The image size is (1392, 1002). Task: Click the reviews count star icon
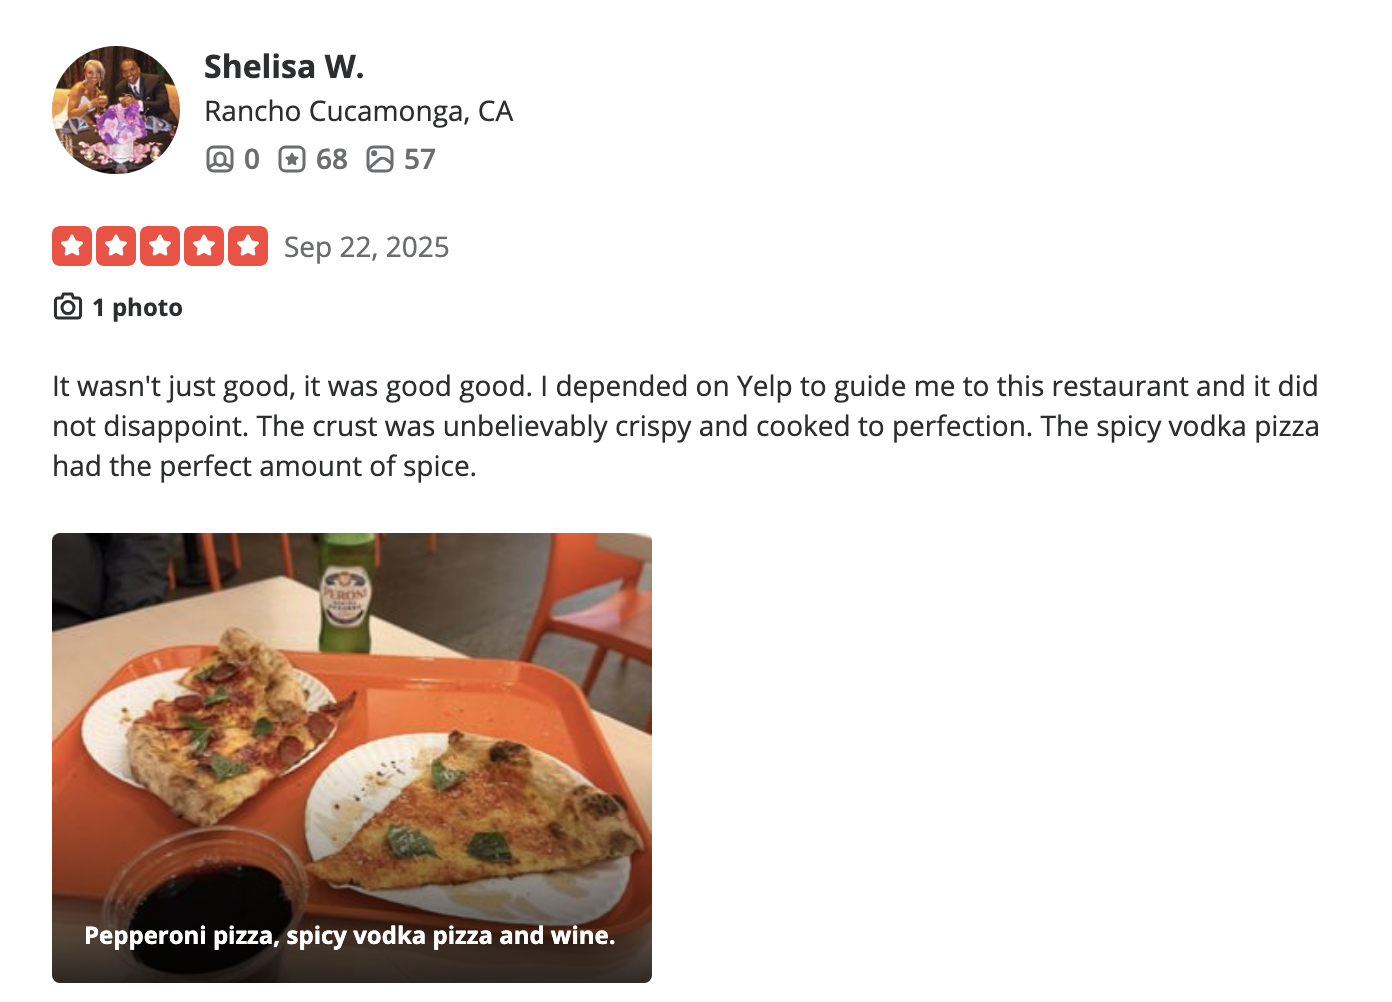pyautogui.click(x=292, y=159)
